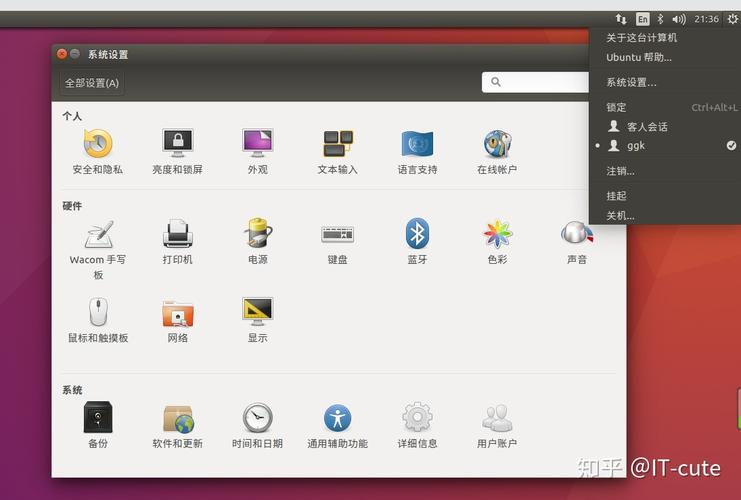Expand the volume indicator in top panel
741x500 pixels.
679,19
